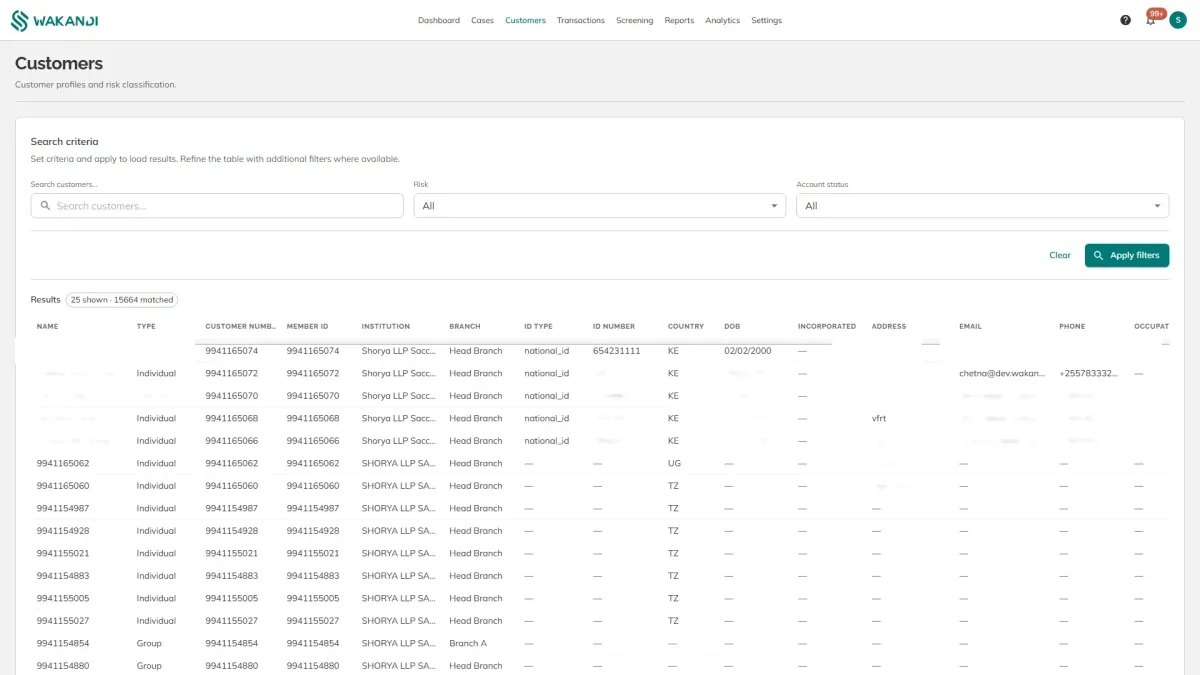Sort by the TYPE column header
This screenshot has height=675, width=1200.
coord(146,326)
